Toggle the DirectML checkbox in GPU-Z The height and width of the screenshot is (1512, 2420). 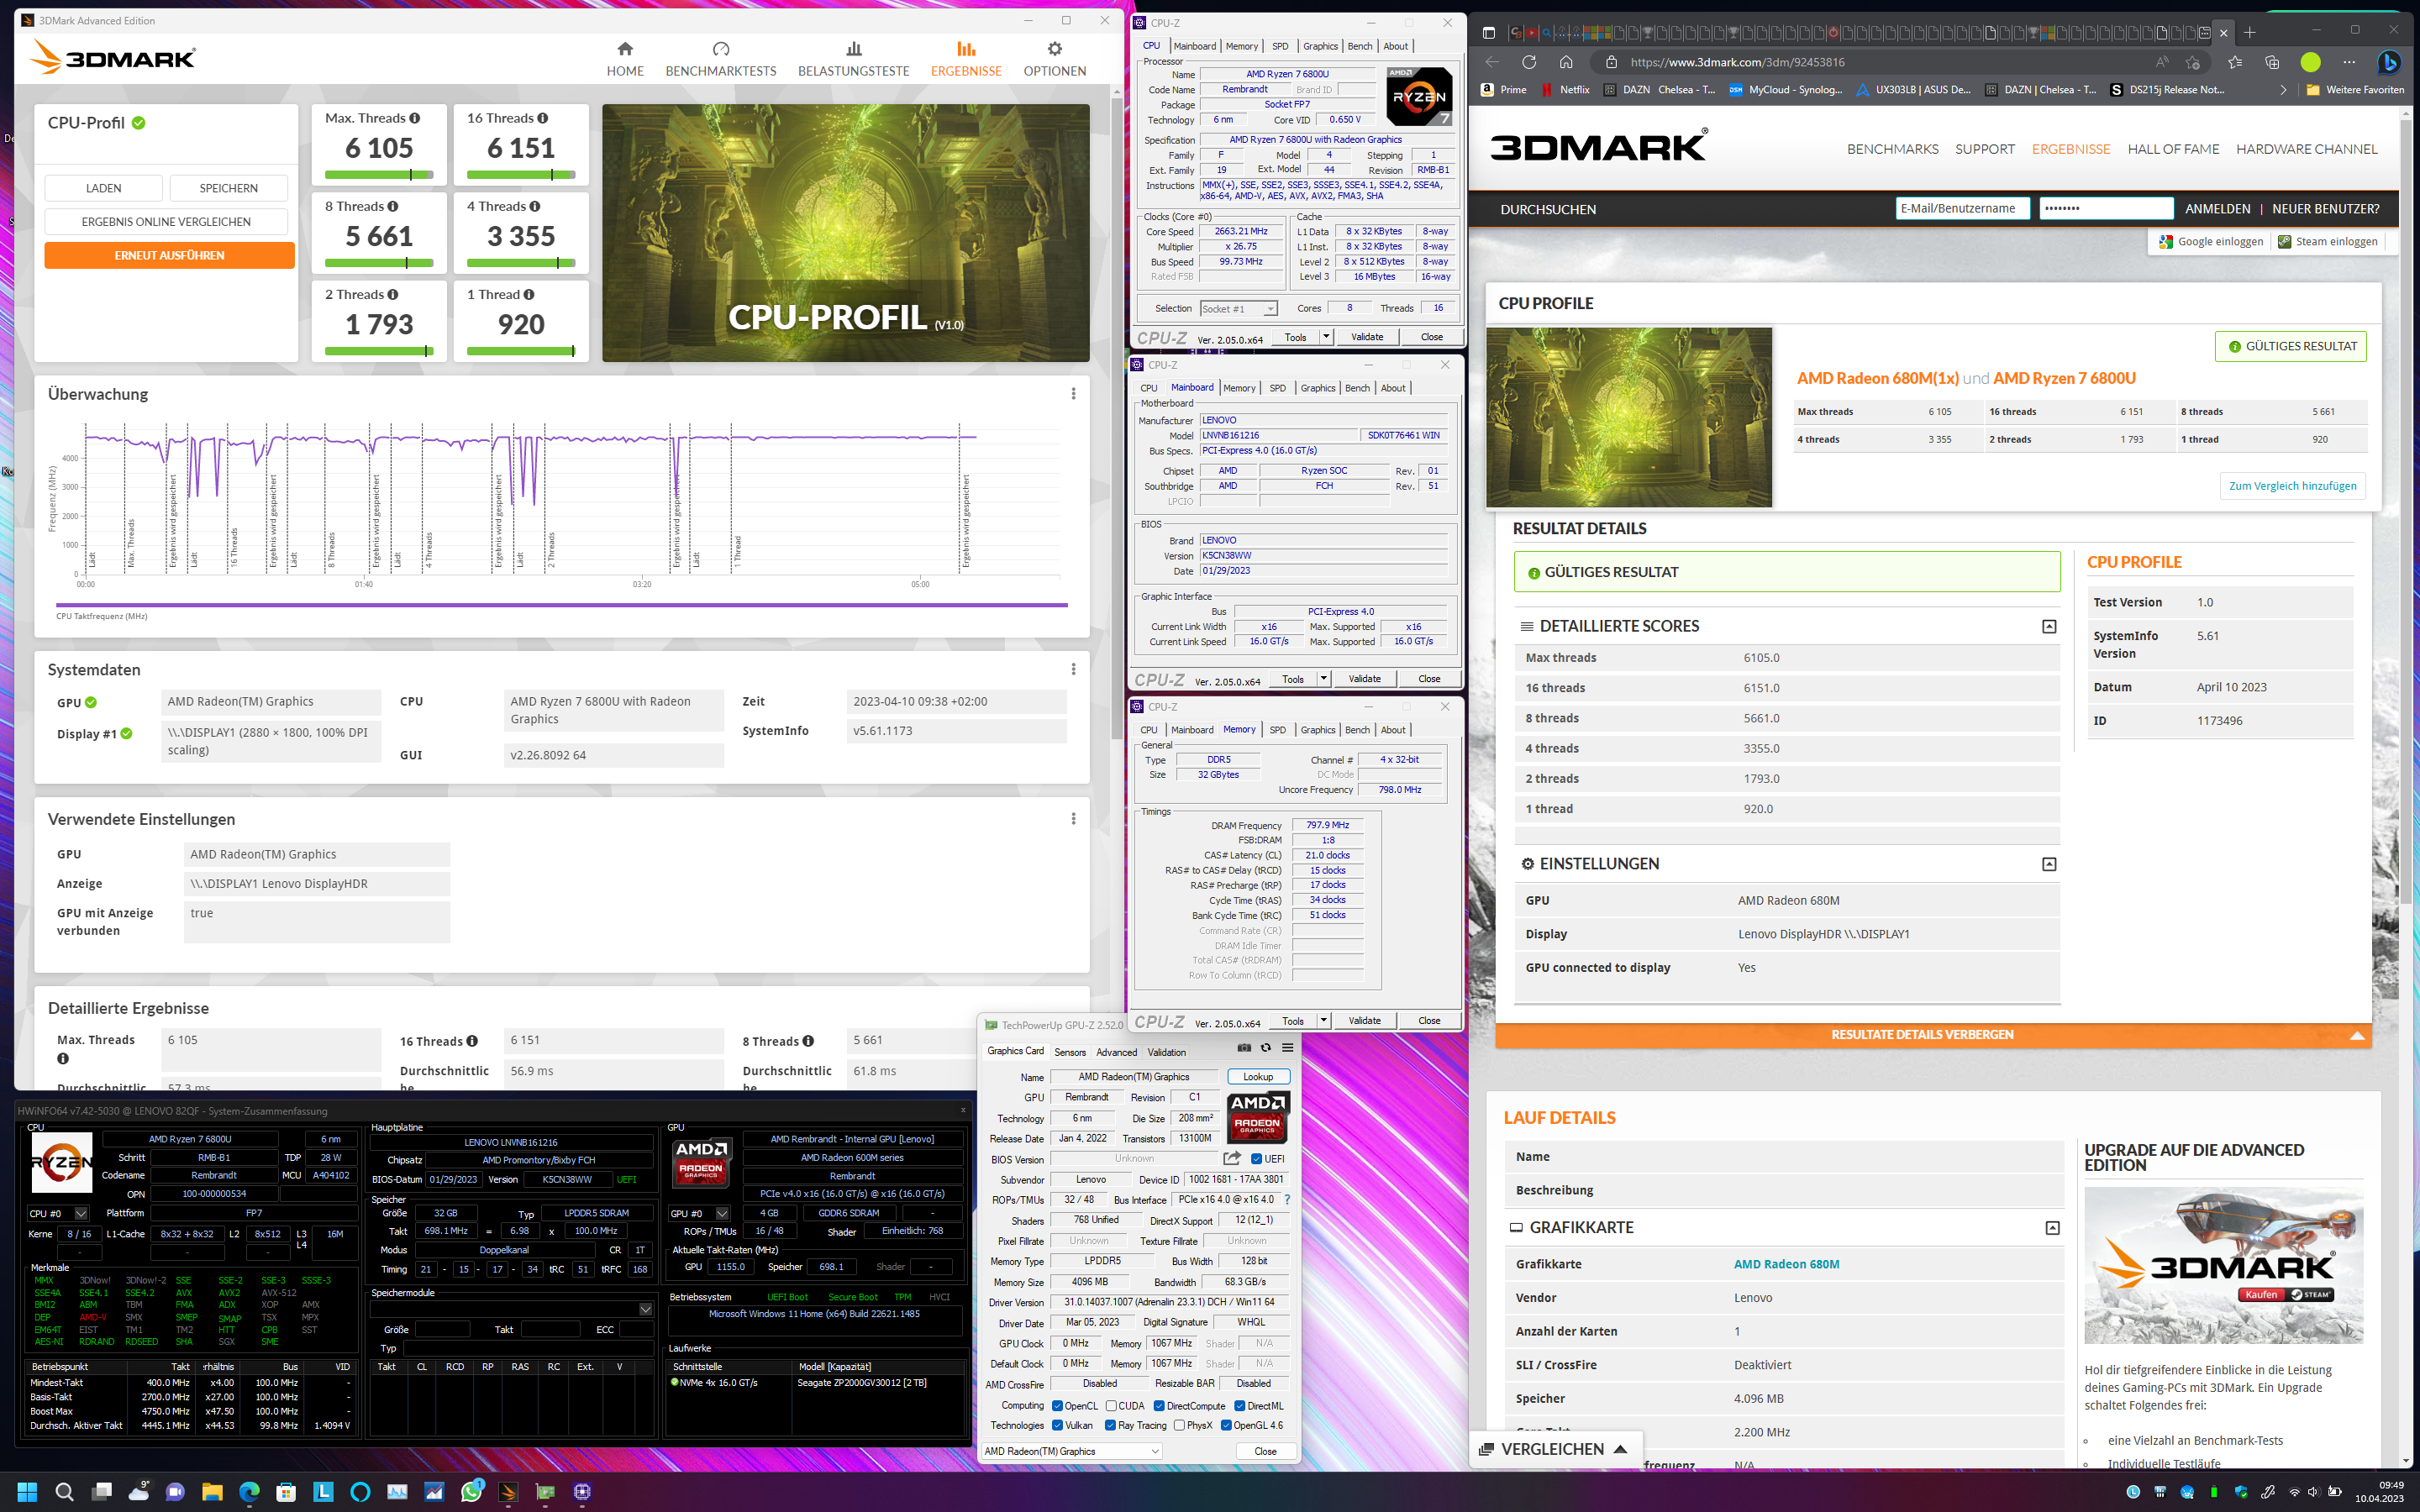[1240, 1406]
